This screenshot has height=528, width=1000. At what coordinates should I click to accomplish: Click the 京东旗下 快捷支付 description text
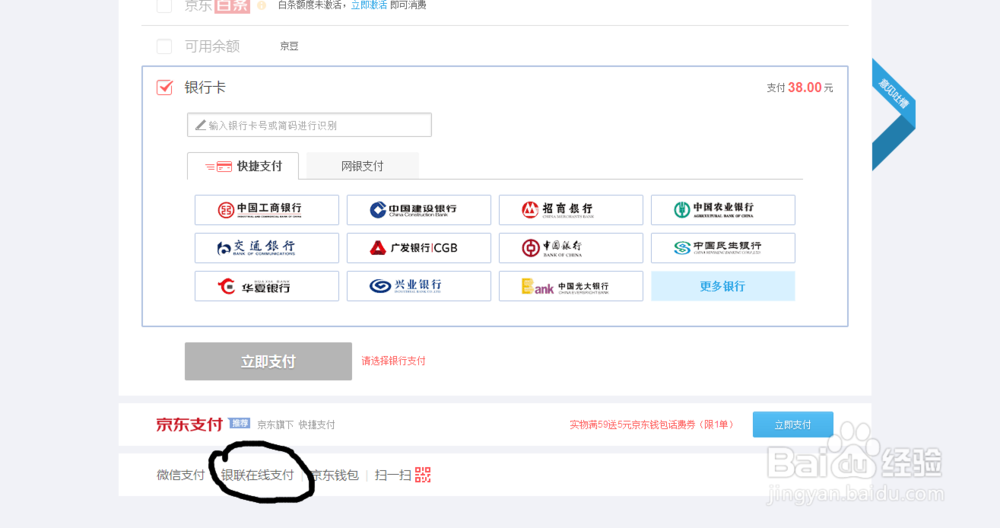(x=296, y=425)
